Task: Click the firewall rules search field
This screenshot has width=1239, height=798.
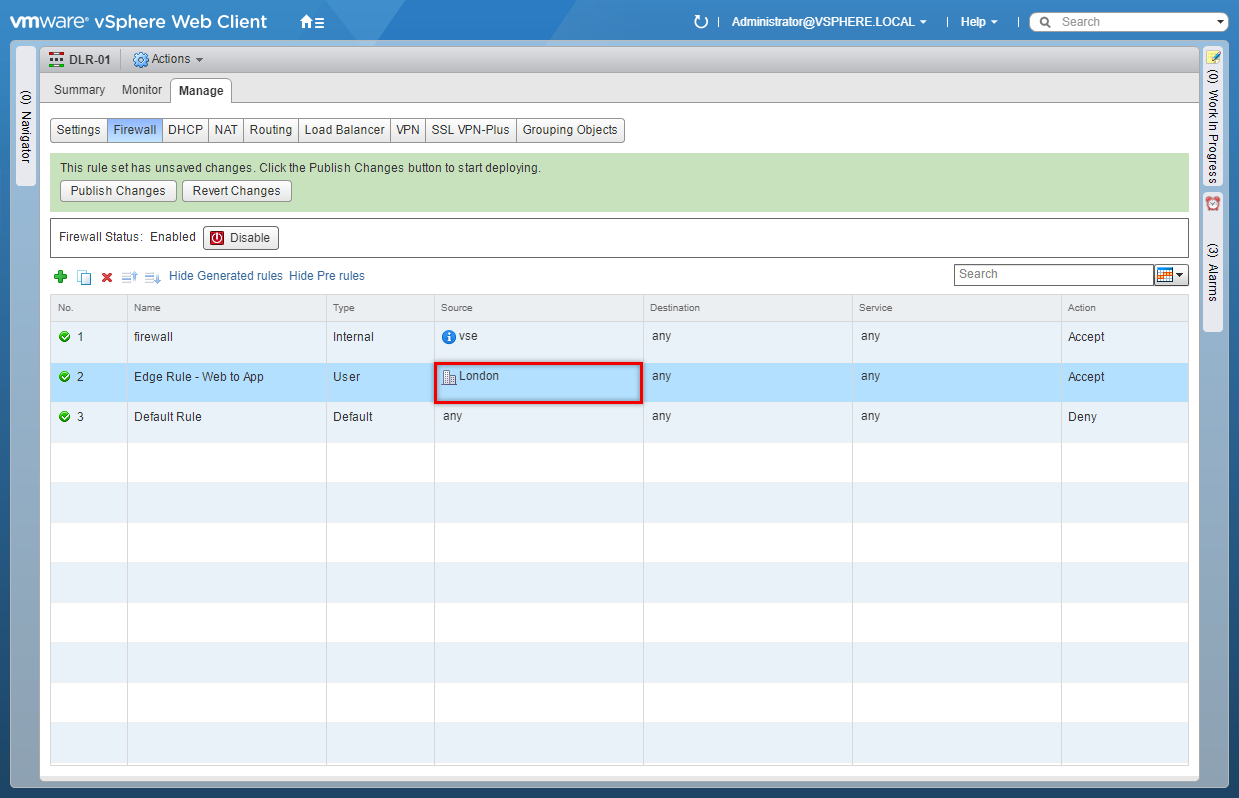Action: pos(1053,275)
